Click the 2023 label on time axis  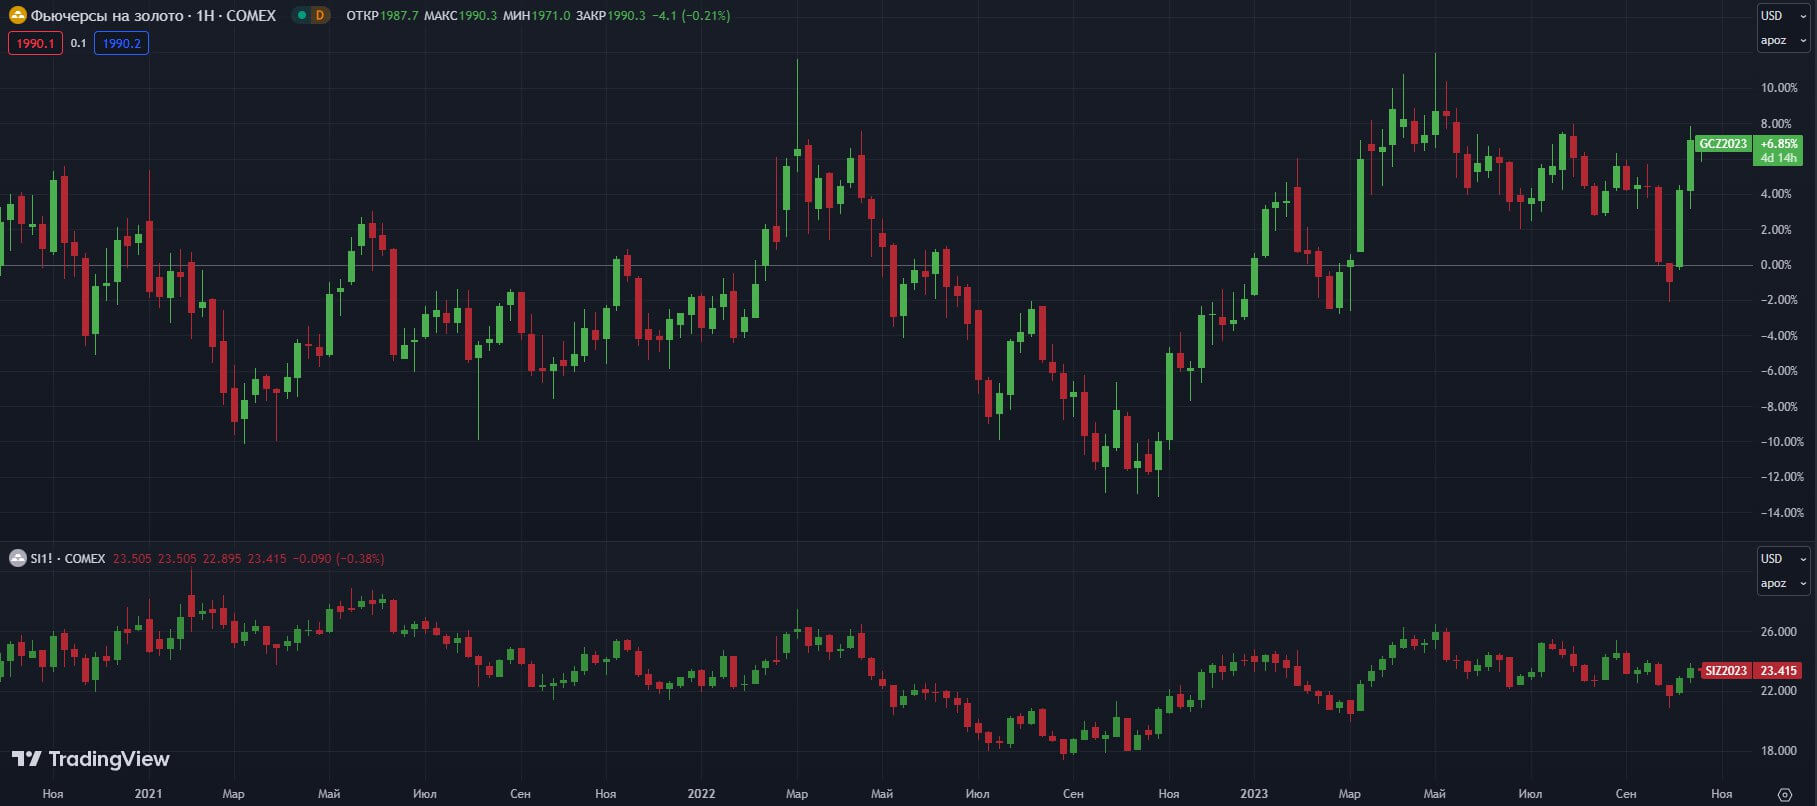(1254, 794)
